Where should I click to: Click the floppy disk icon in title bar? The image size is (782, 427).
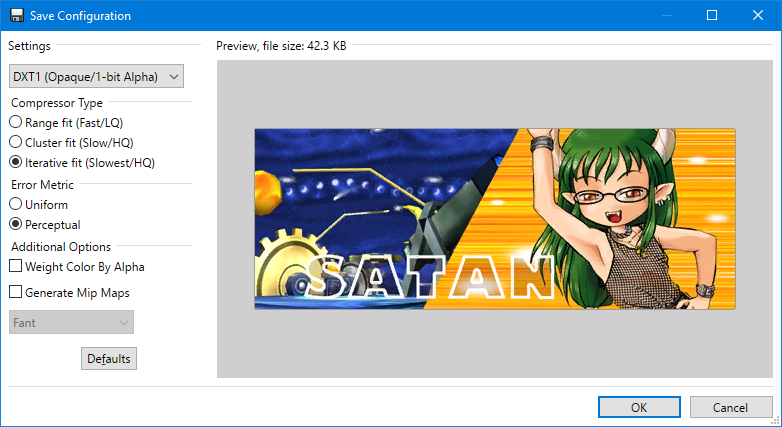click(16, 15)
